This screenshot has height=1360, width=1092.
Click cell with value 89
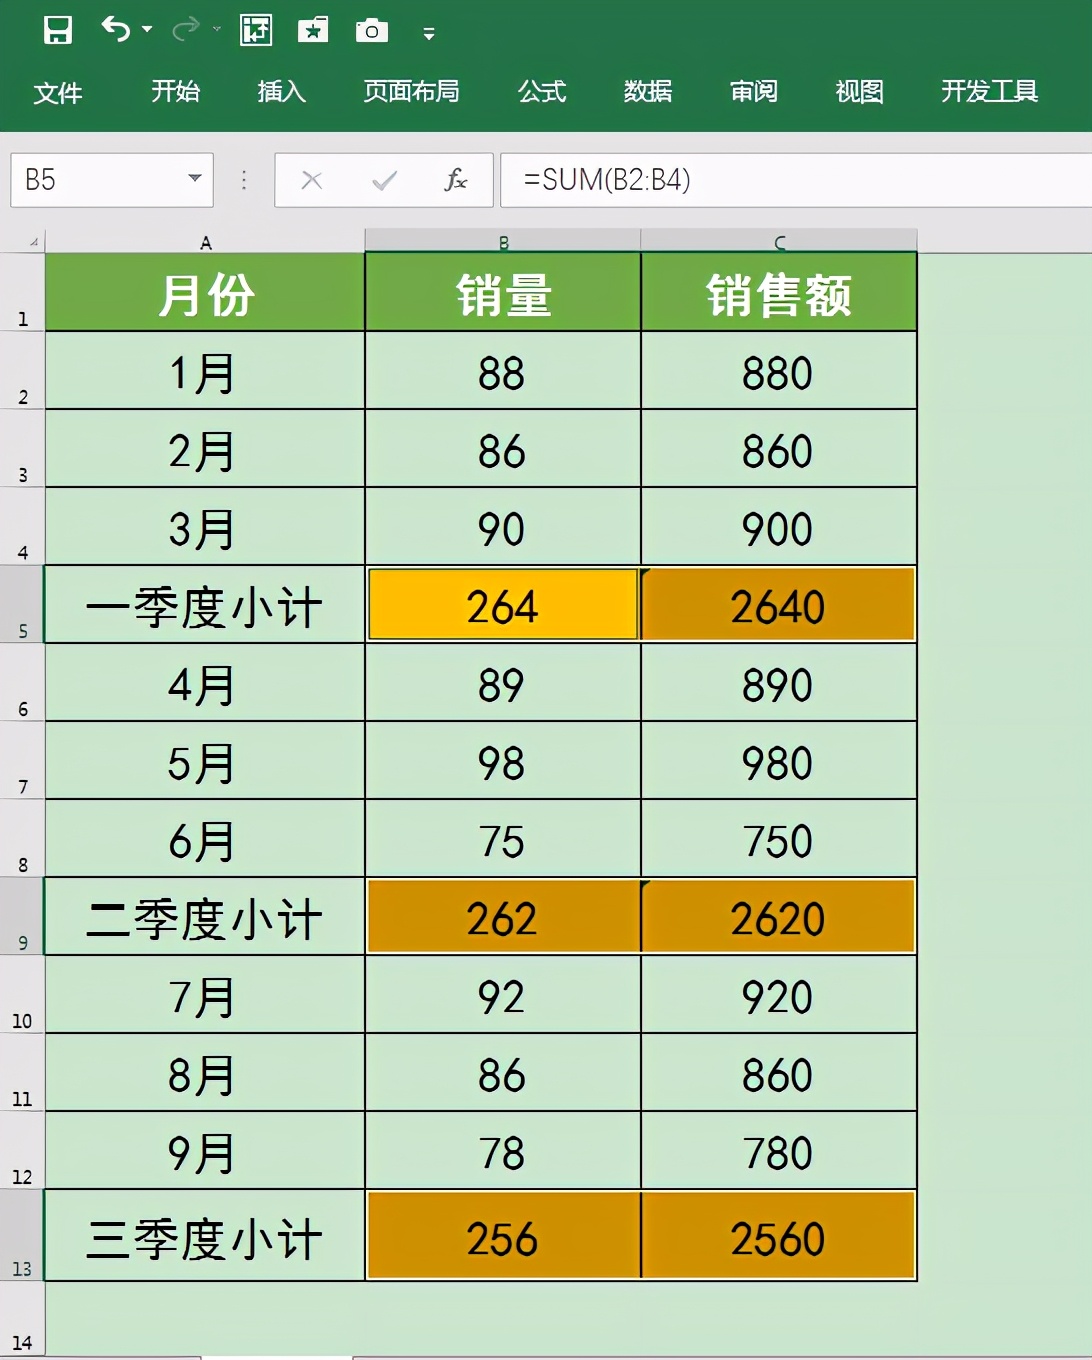point(503,682)
